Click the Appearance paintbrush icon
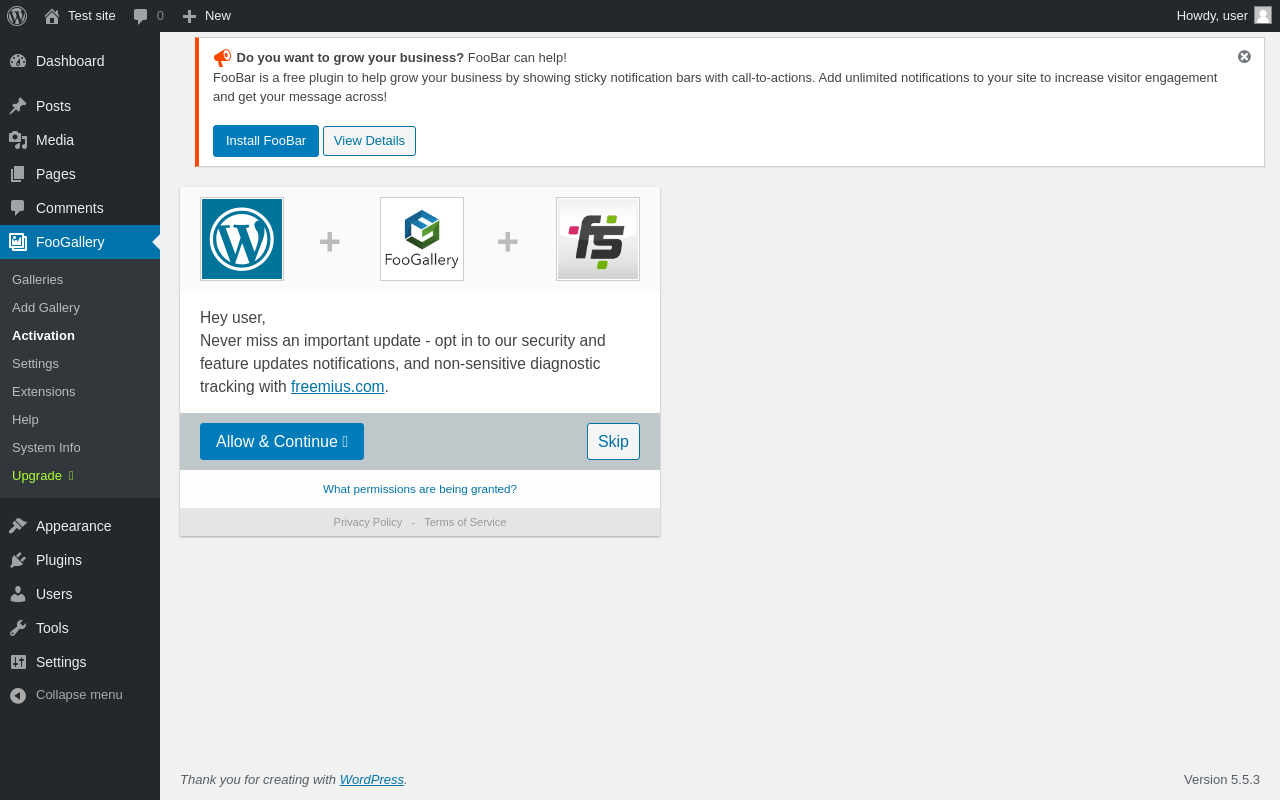This screenshot has width=1280, height=800. point(18,526)
